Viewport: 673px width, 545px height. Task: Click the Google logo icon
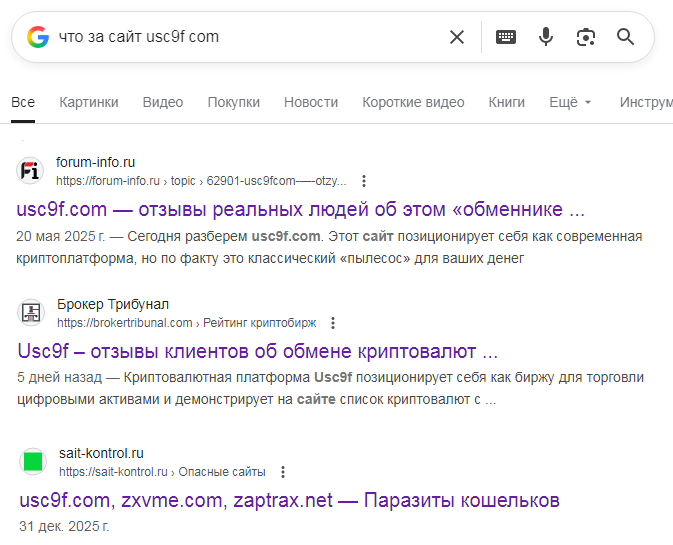click(x=38, y=37)
